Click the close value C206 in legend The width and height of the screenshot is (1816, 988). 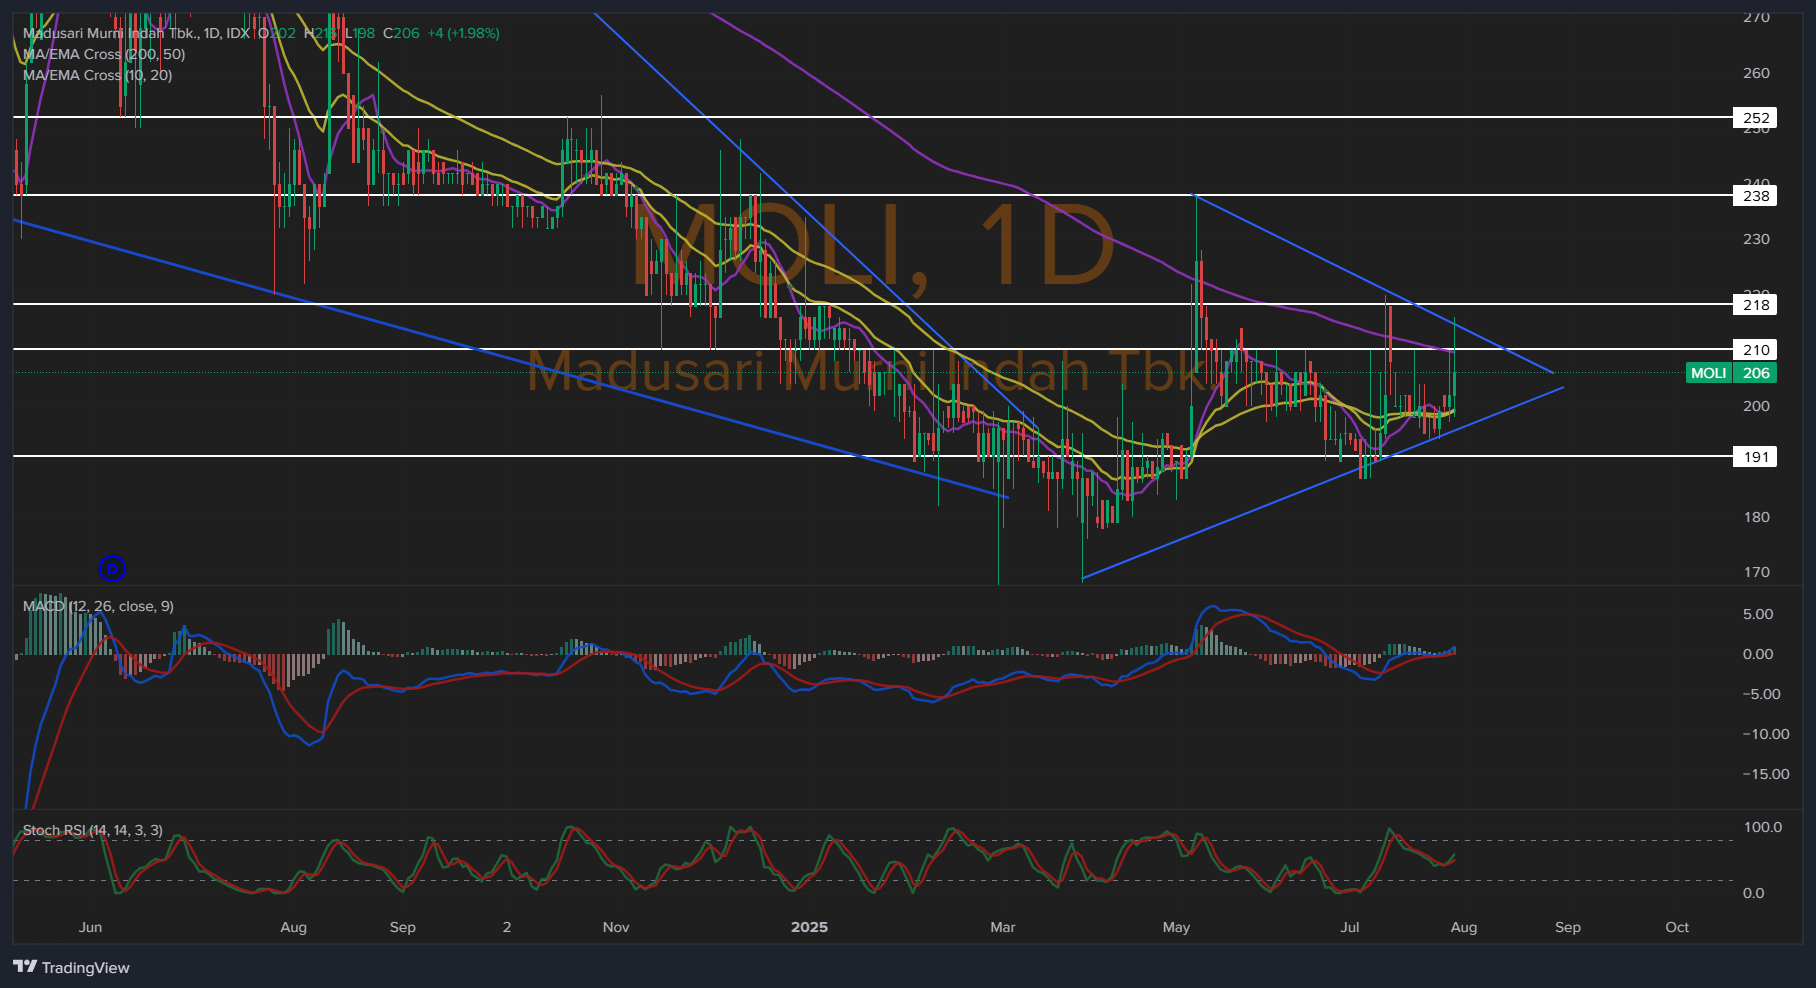[401, 33]
